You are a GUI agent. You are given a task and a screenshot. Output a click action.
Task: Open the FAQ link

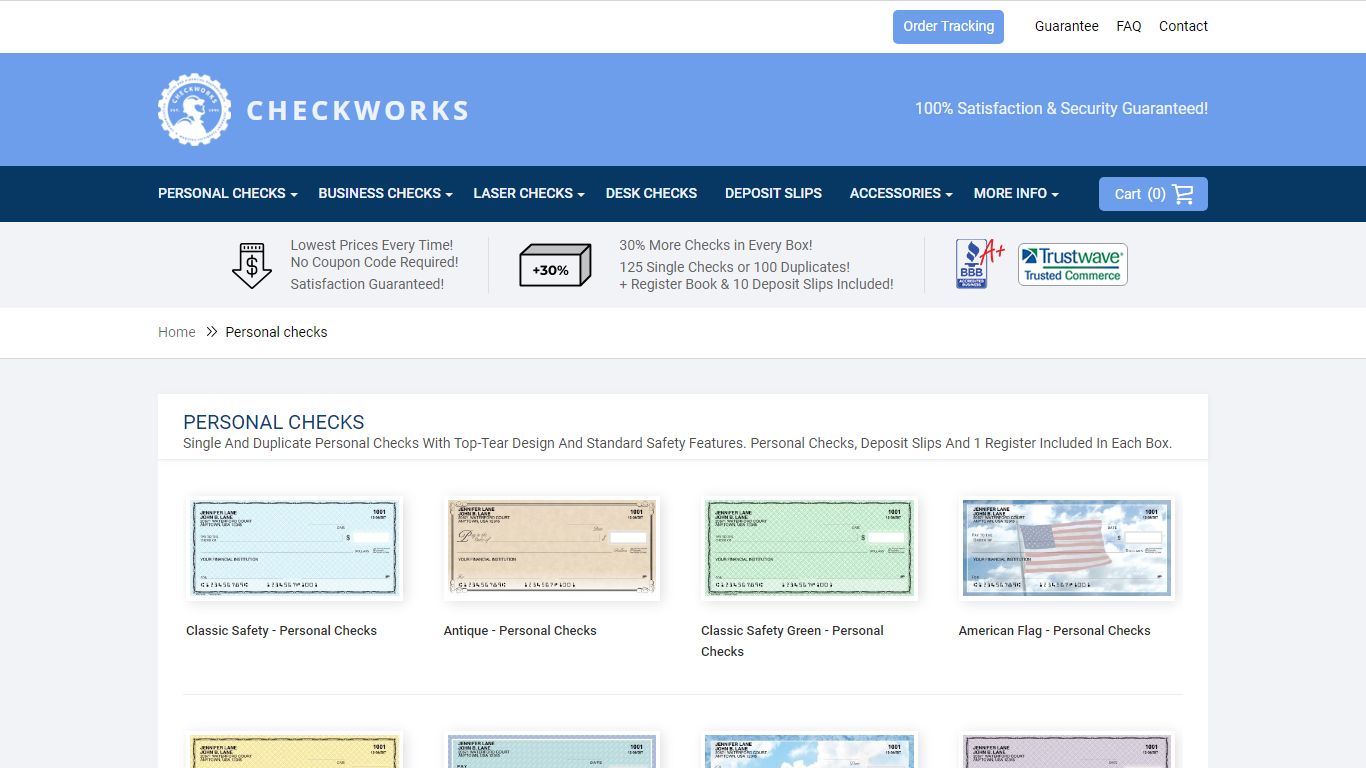click(1129, 27)
